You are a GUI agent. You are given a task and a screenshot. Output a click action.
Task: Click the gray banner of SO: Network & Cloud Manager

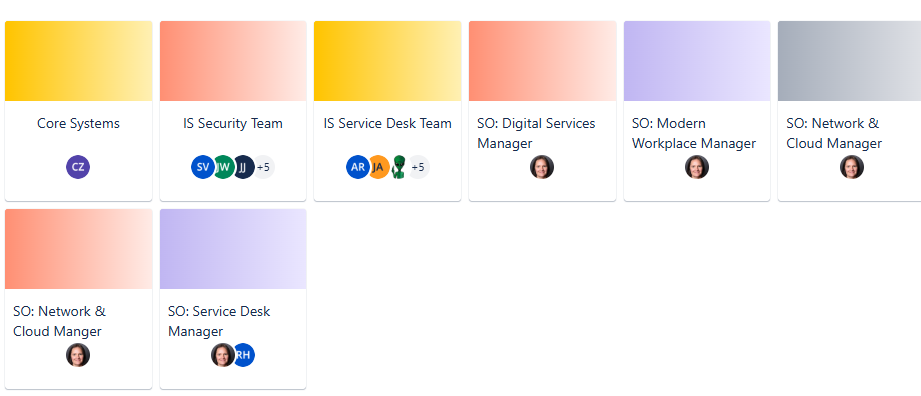(849, 61)
